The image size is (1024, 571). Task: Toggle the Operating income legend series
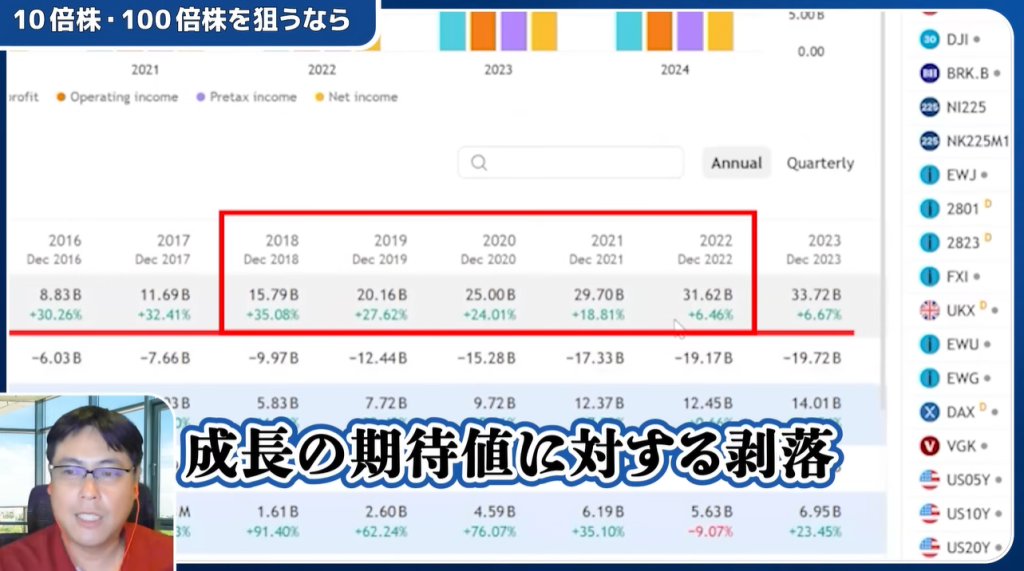click(x=117, y=97)
